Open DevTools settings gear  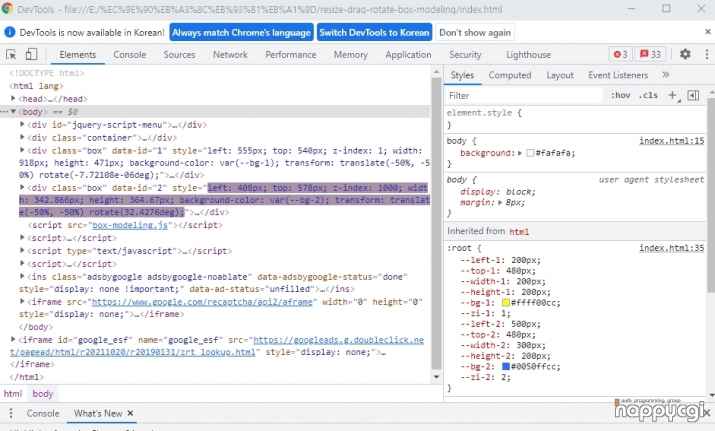(685, 54)
